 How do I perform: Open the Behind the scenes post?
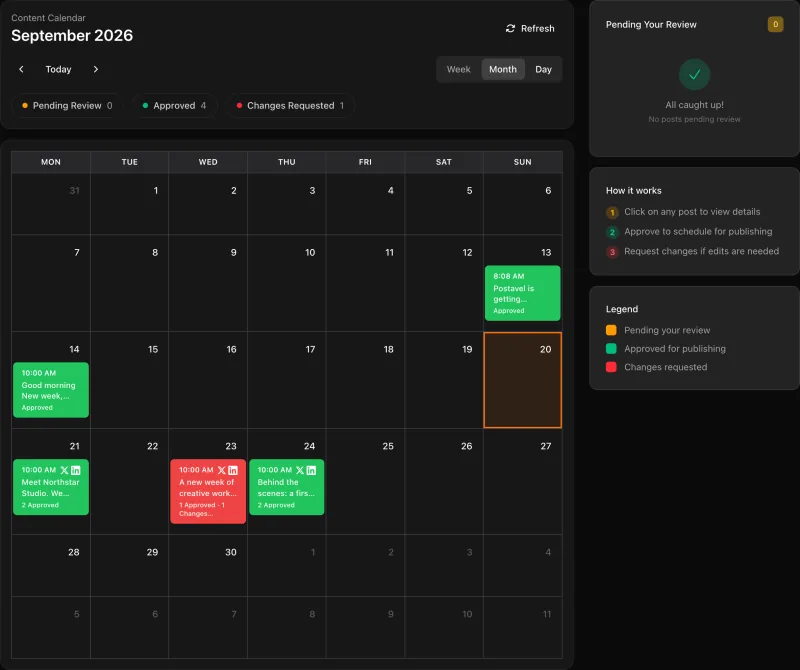click(286, 487)
